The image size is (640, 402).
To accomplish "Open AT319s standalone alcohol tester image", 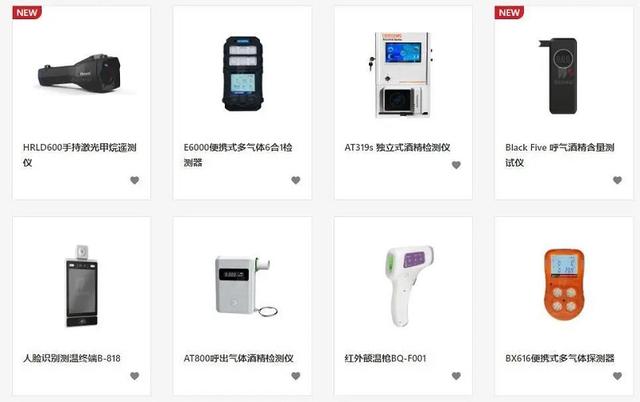I will pyautogui.click(x=400, y=75).
